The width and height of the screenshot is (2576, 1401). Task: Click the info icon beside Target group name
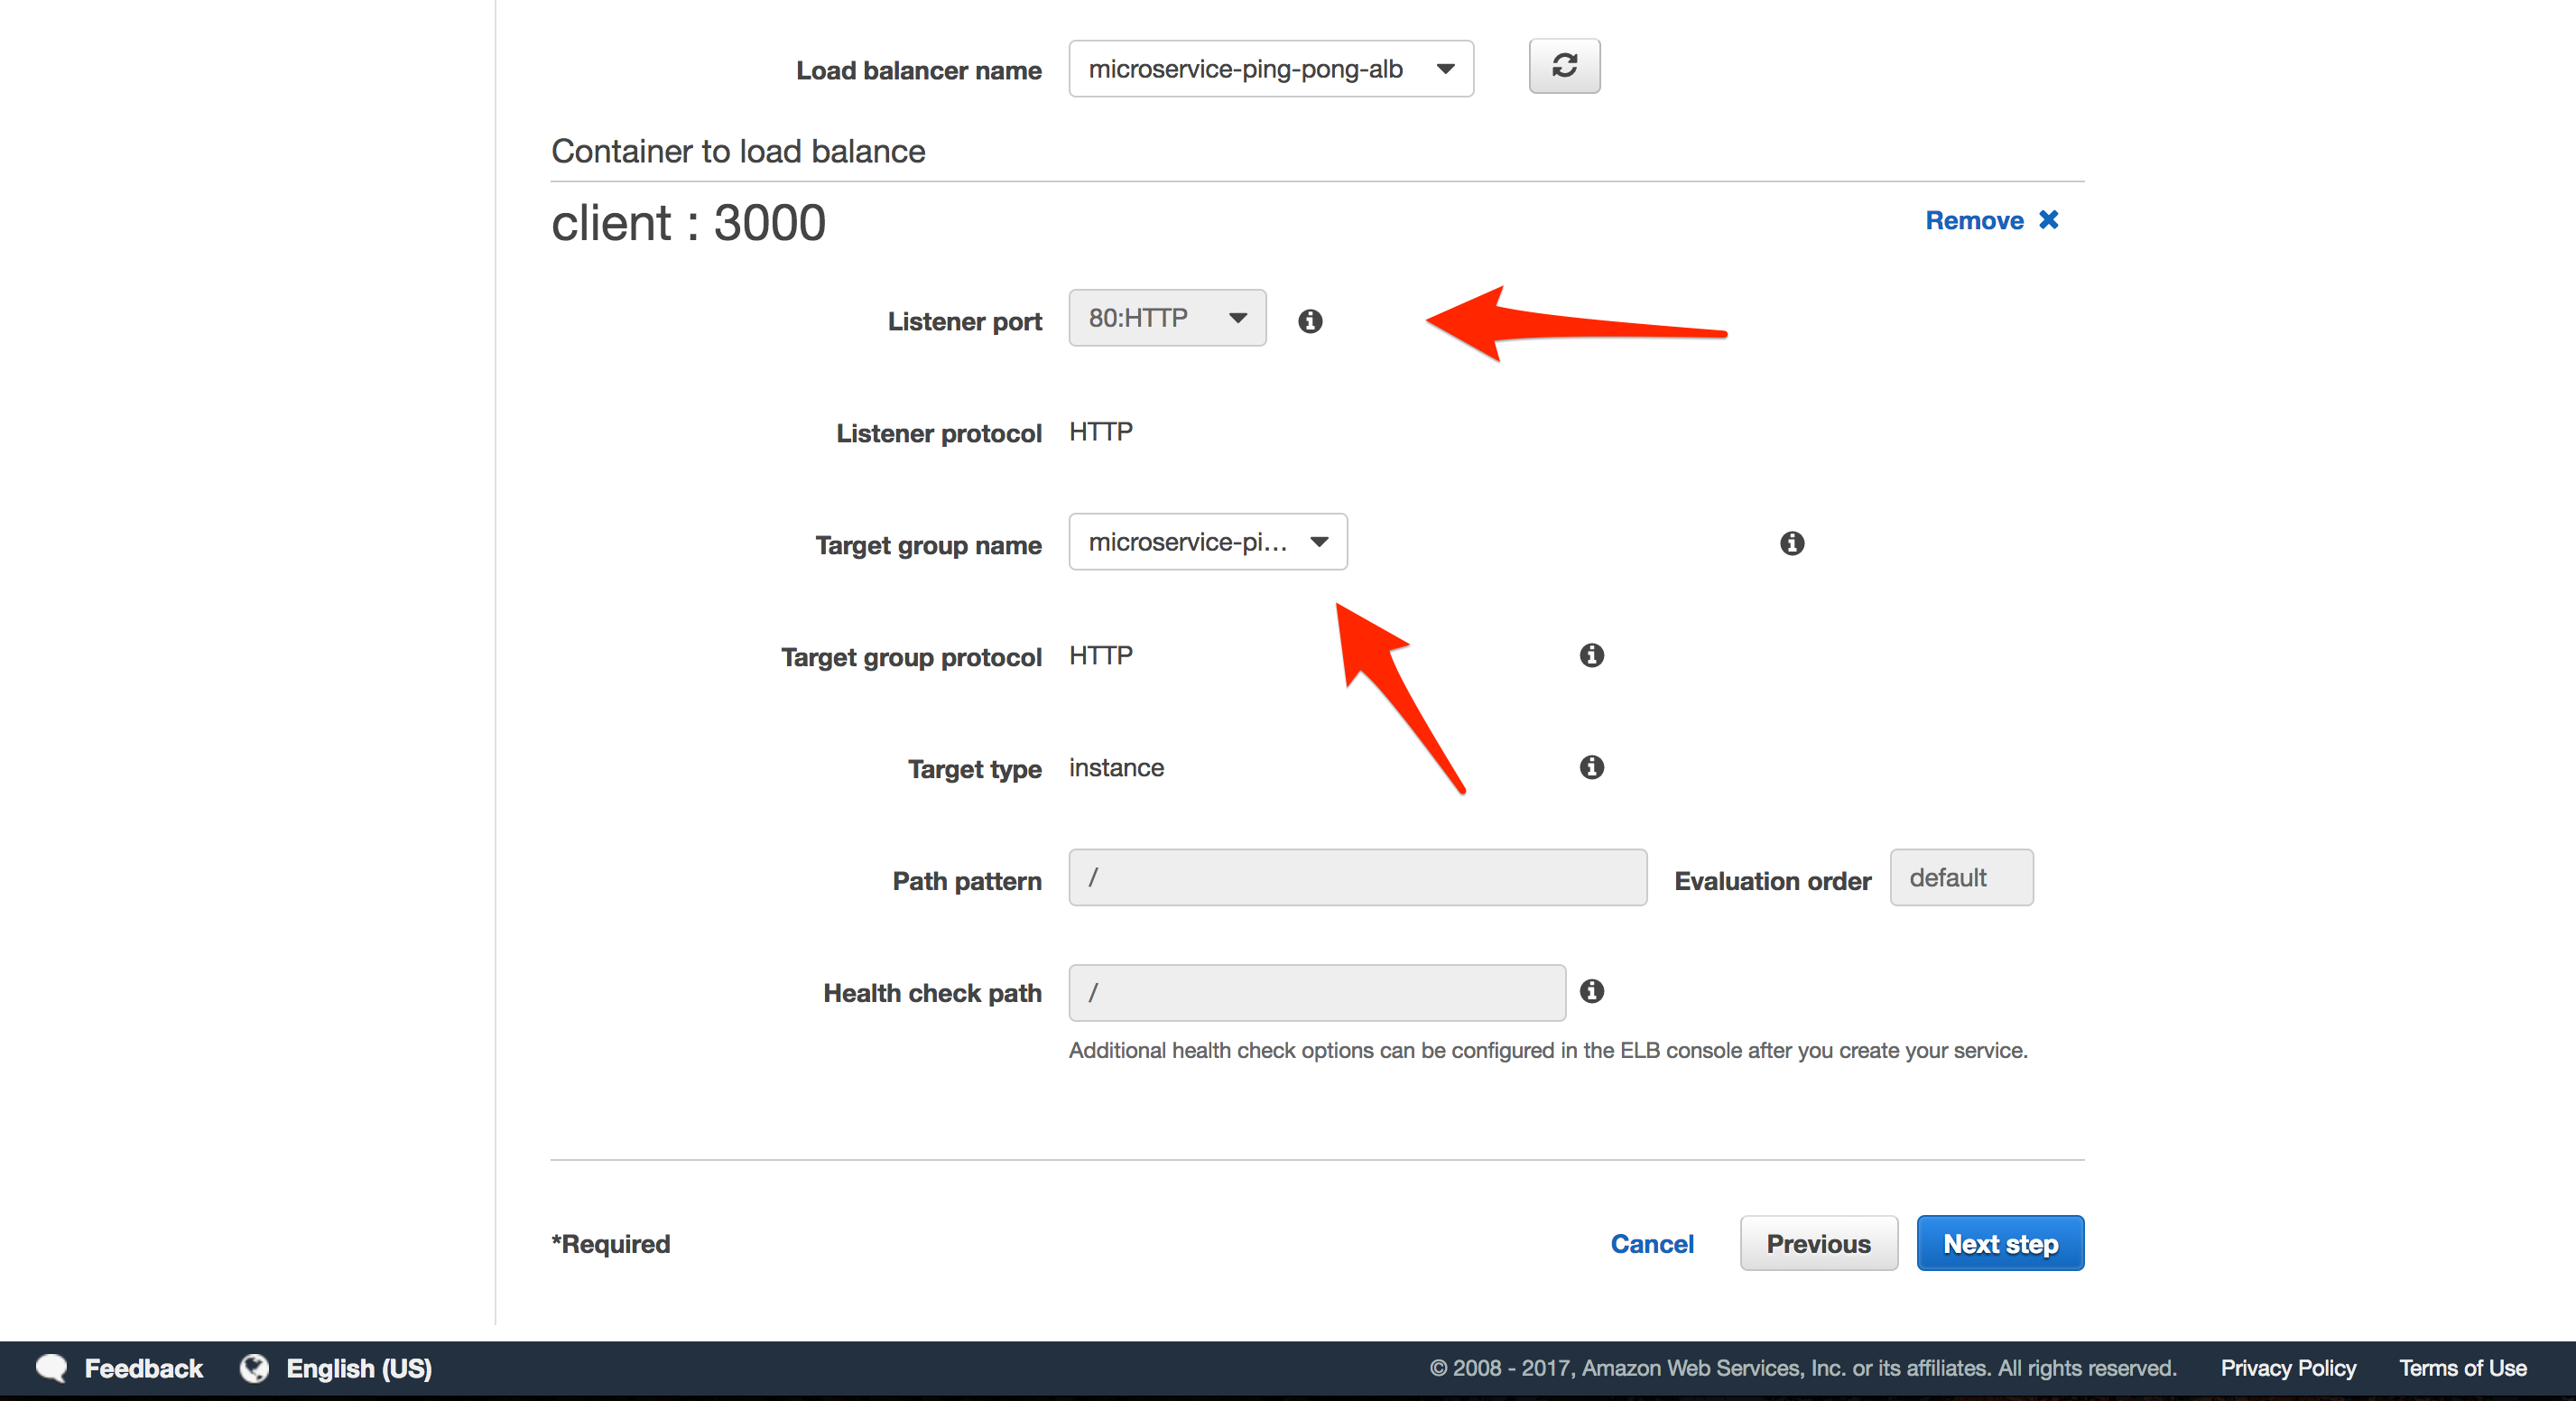click(1791, 543)
